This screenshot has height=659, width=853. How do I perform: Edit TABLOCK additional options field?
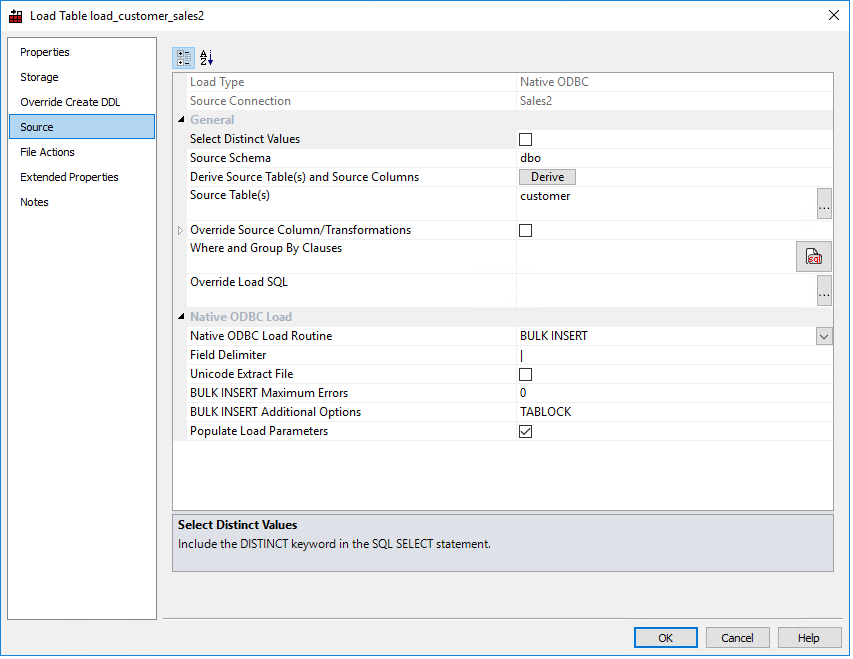point(675,412)
